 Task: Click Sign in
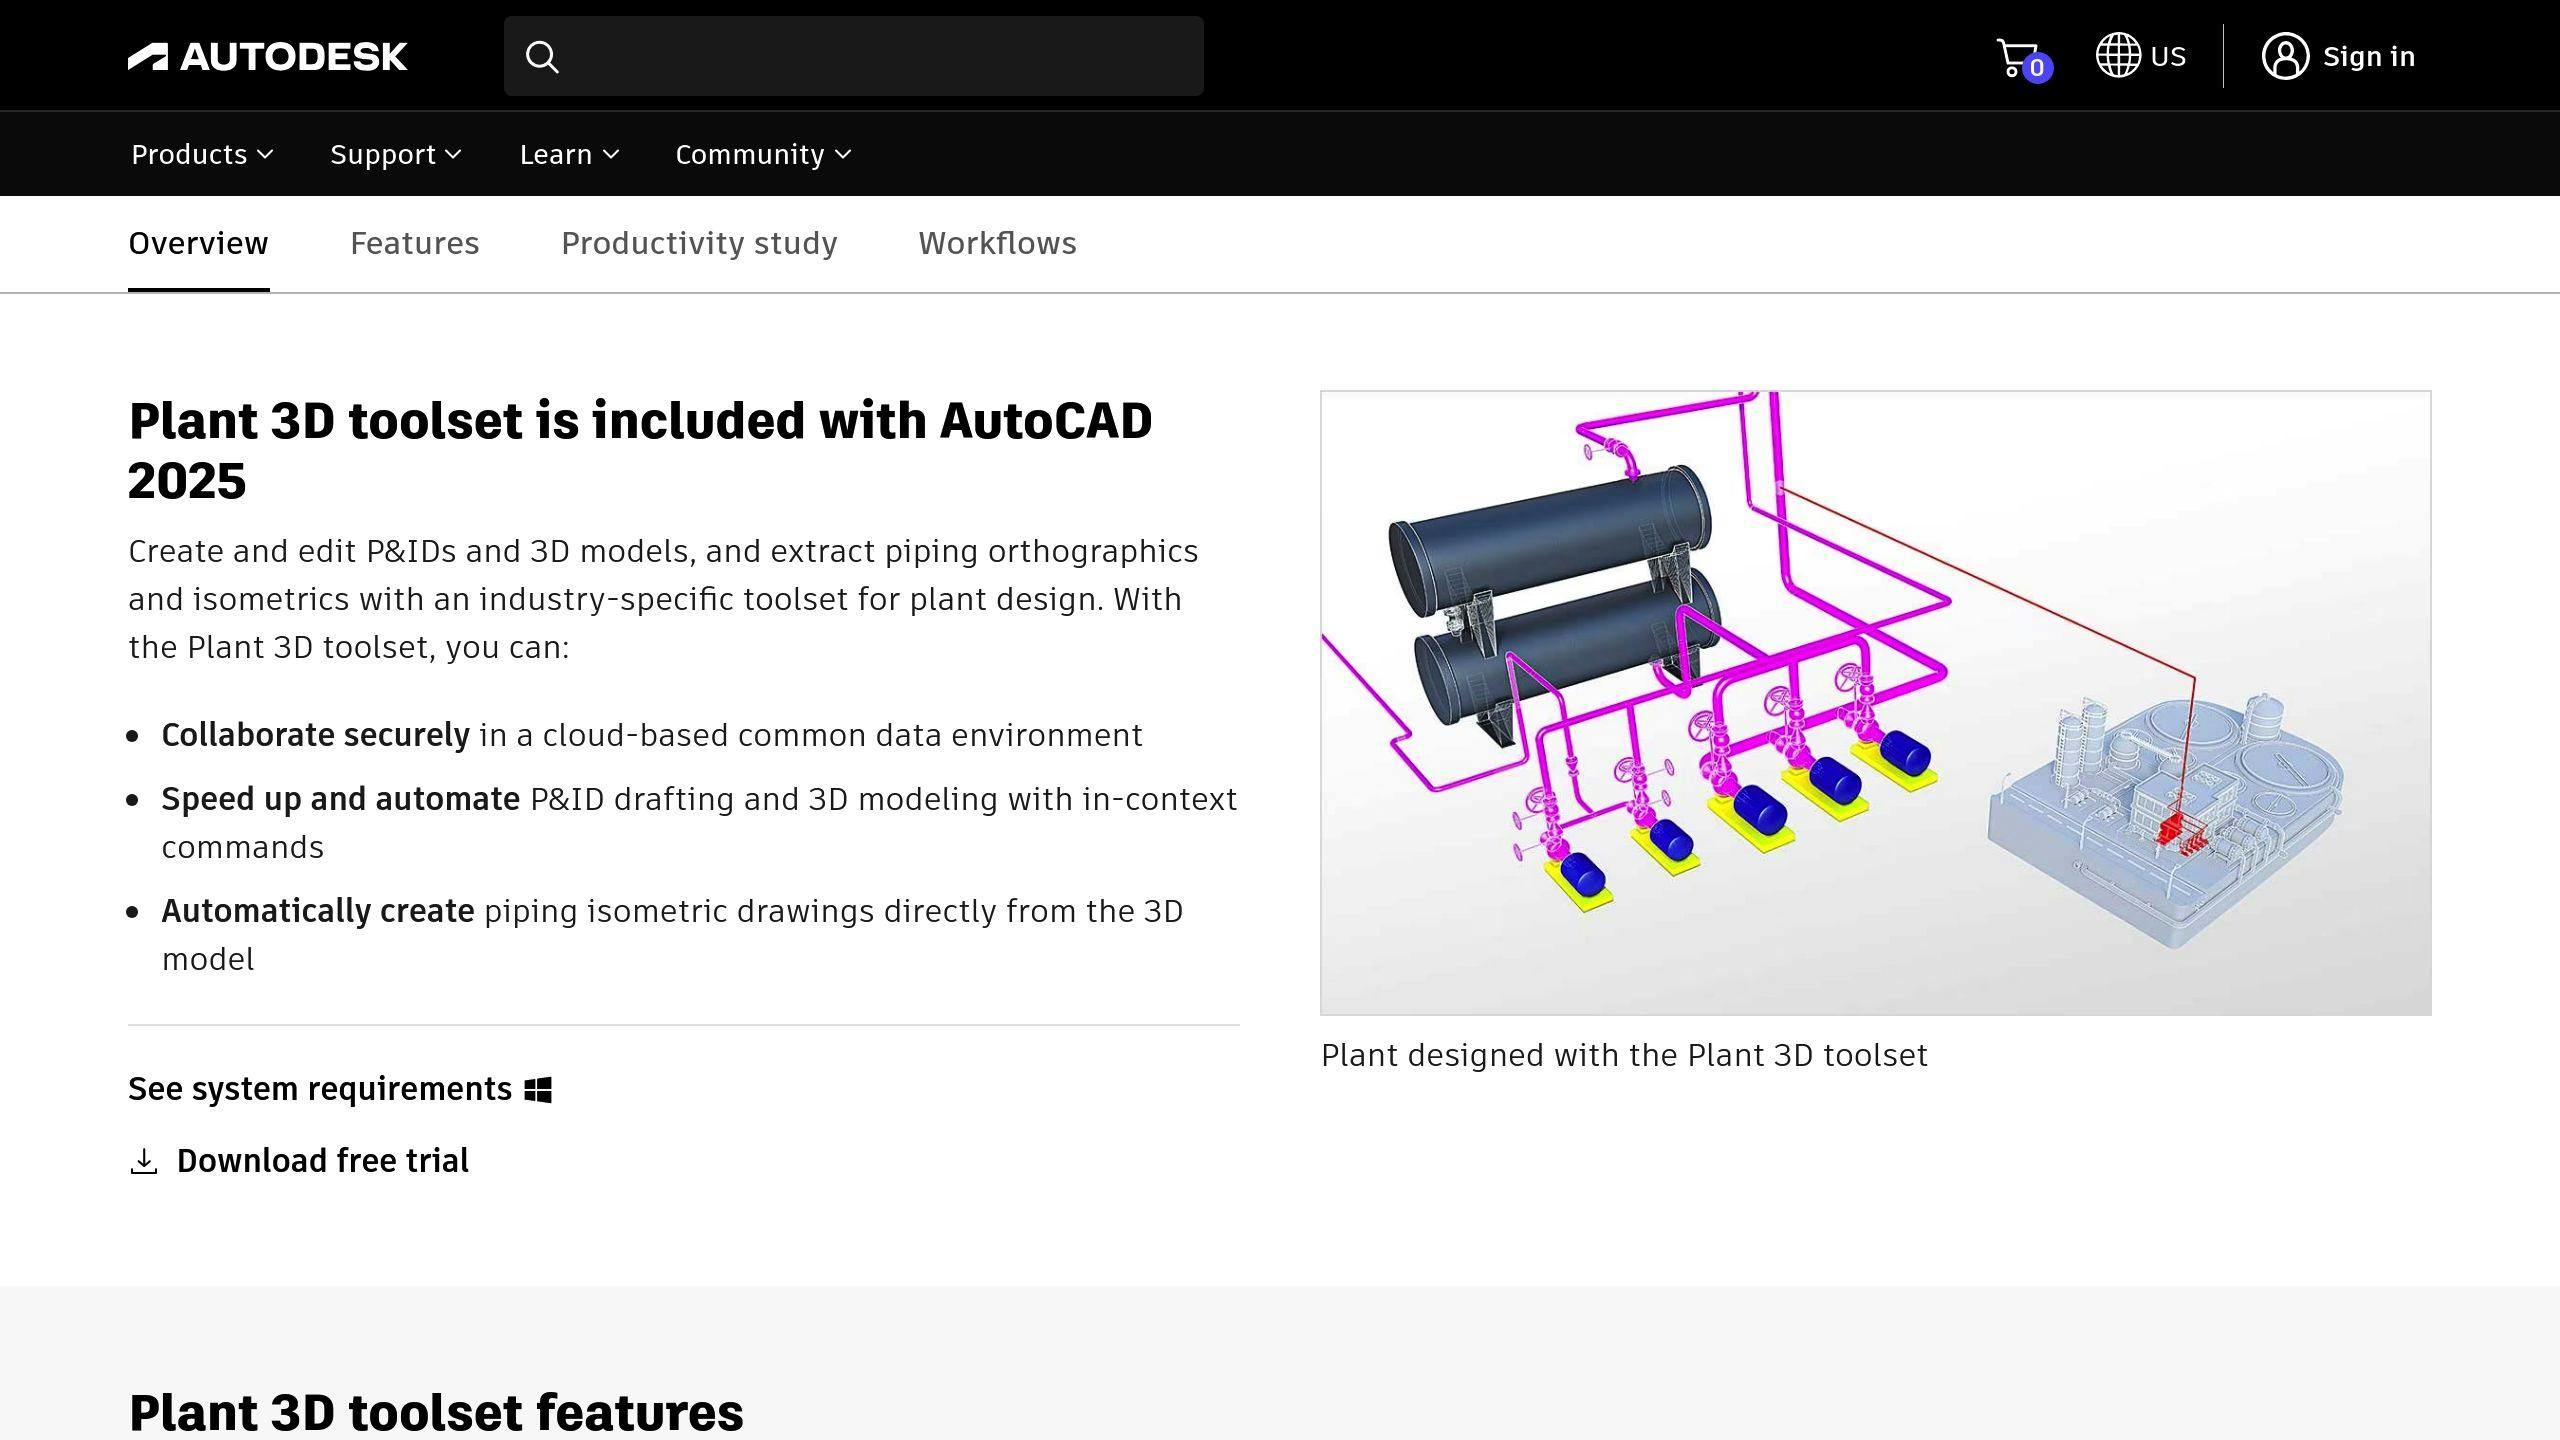tap(2368, 56)
